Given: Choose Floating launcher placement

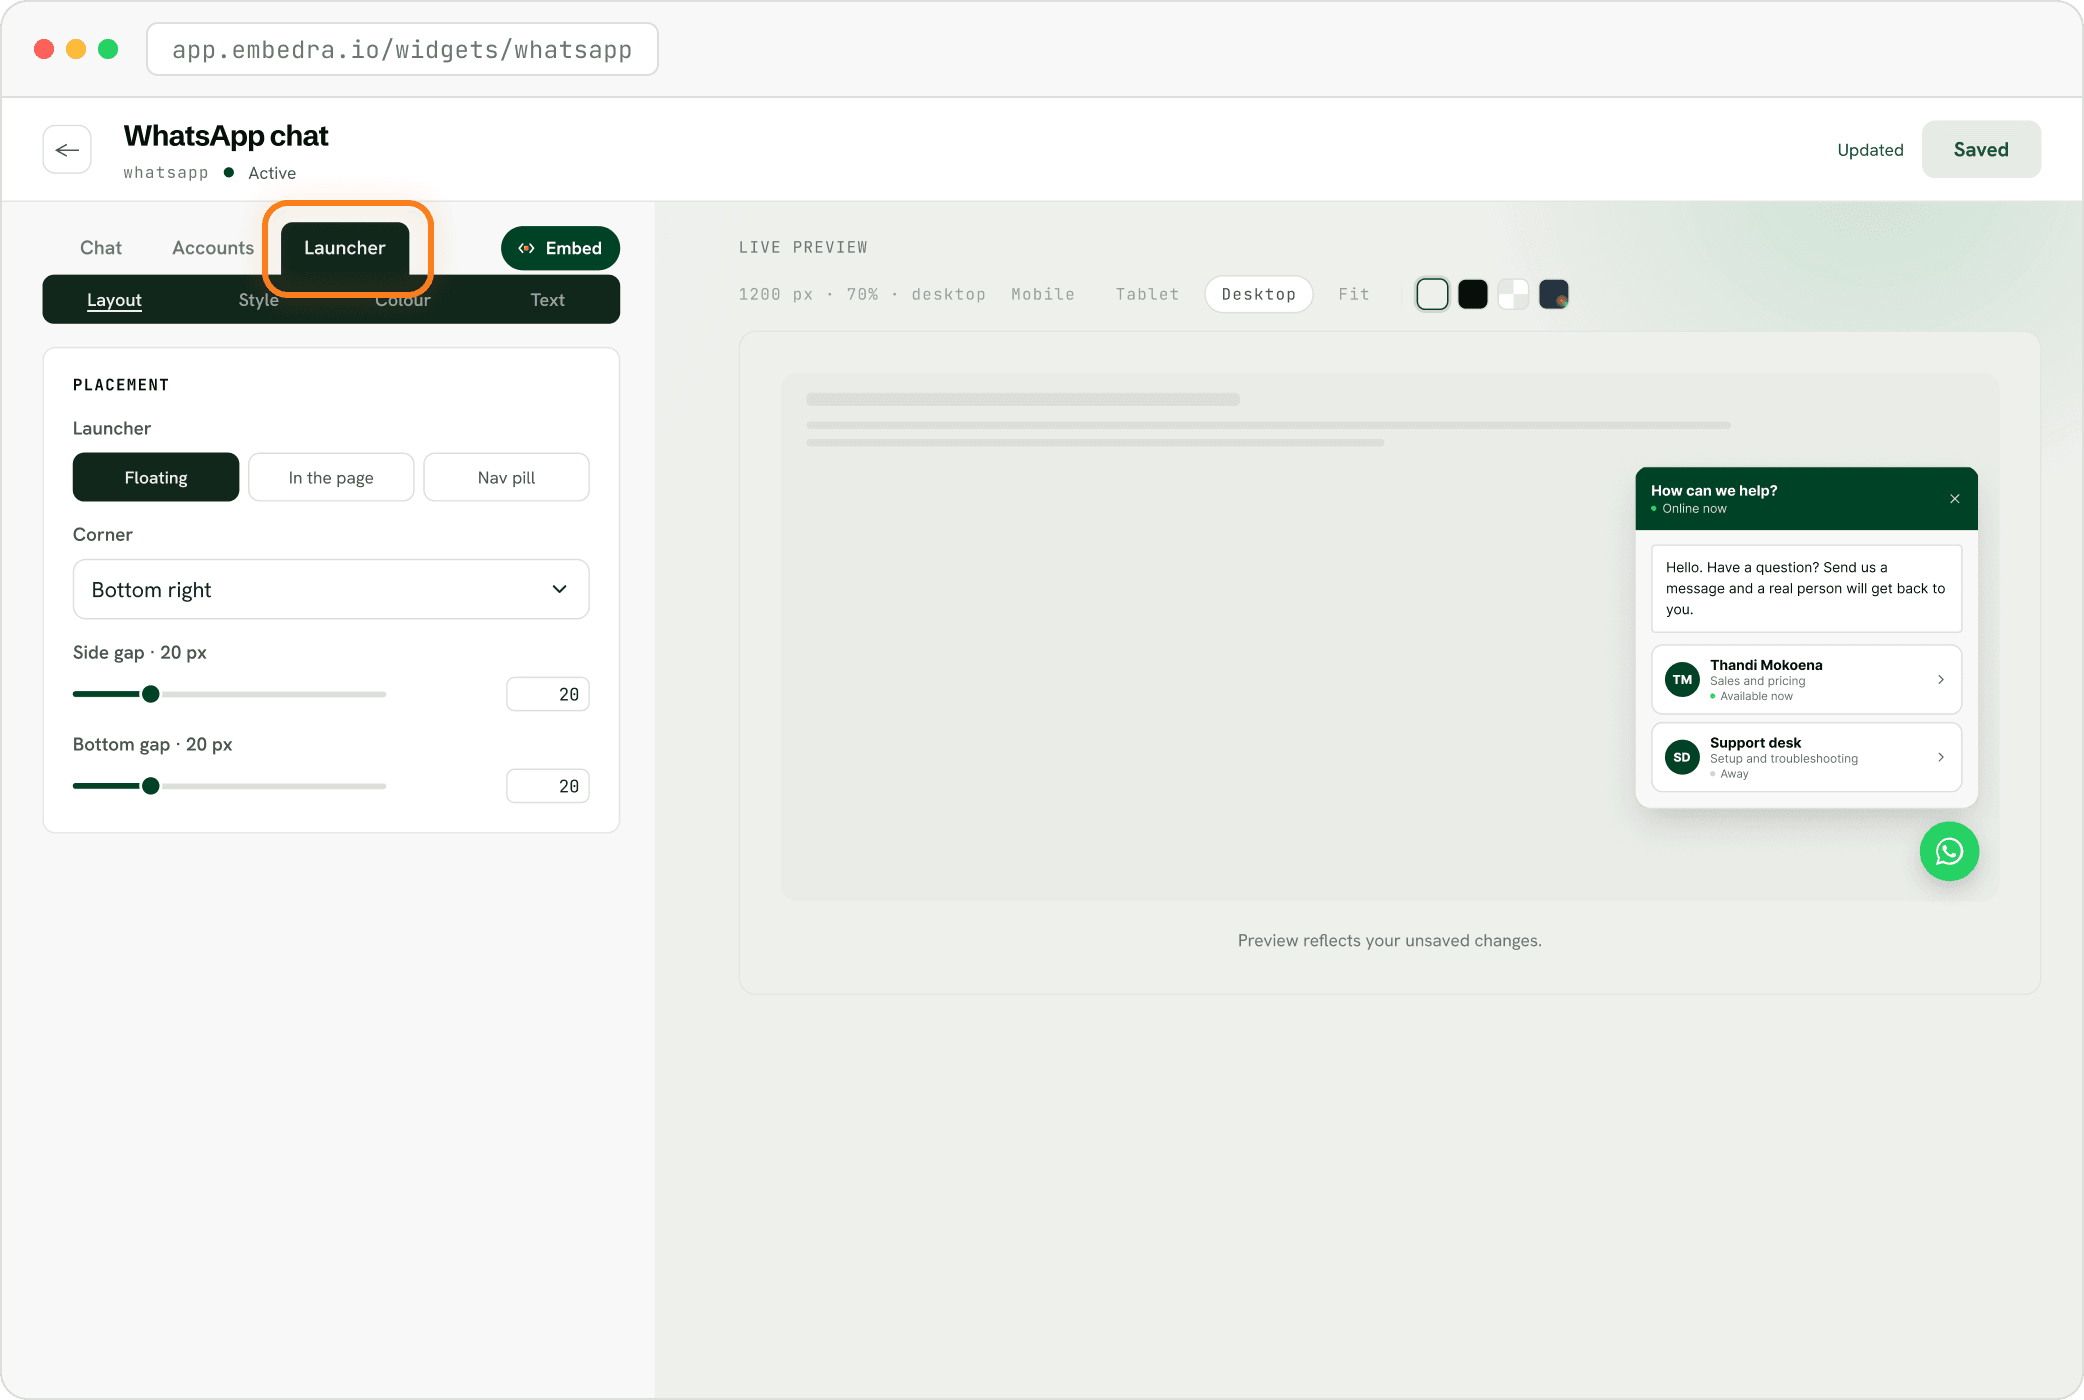Looking at the screenshot, I should point(156,477).
